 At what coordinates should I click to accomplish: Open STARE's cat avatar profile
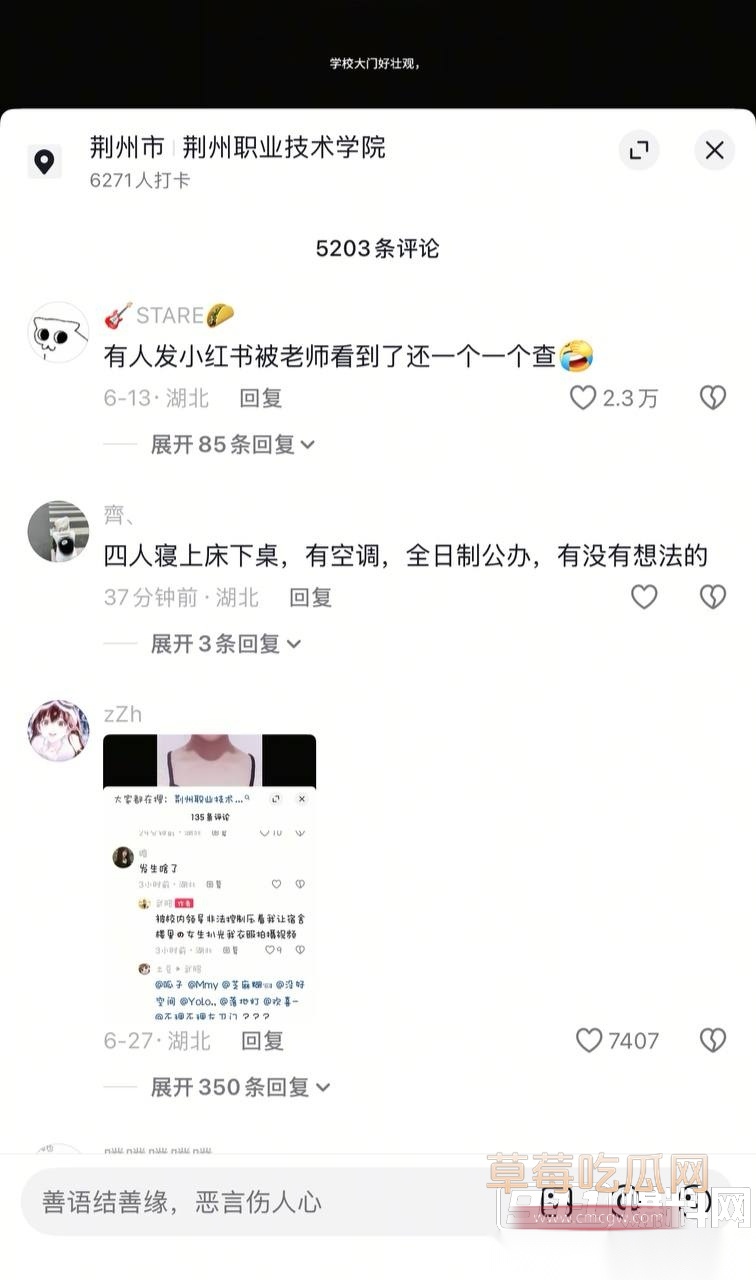point(58,332)
